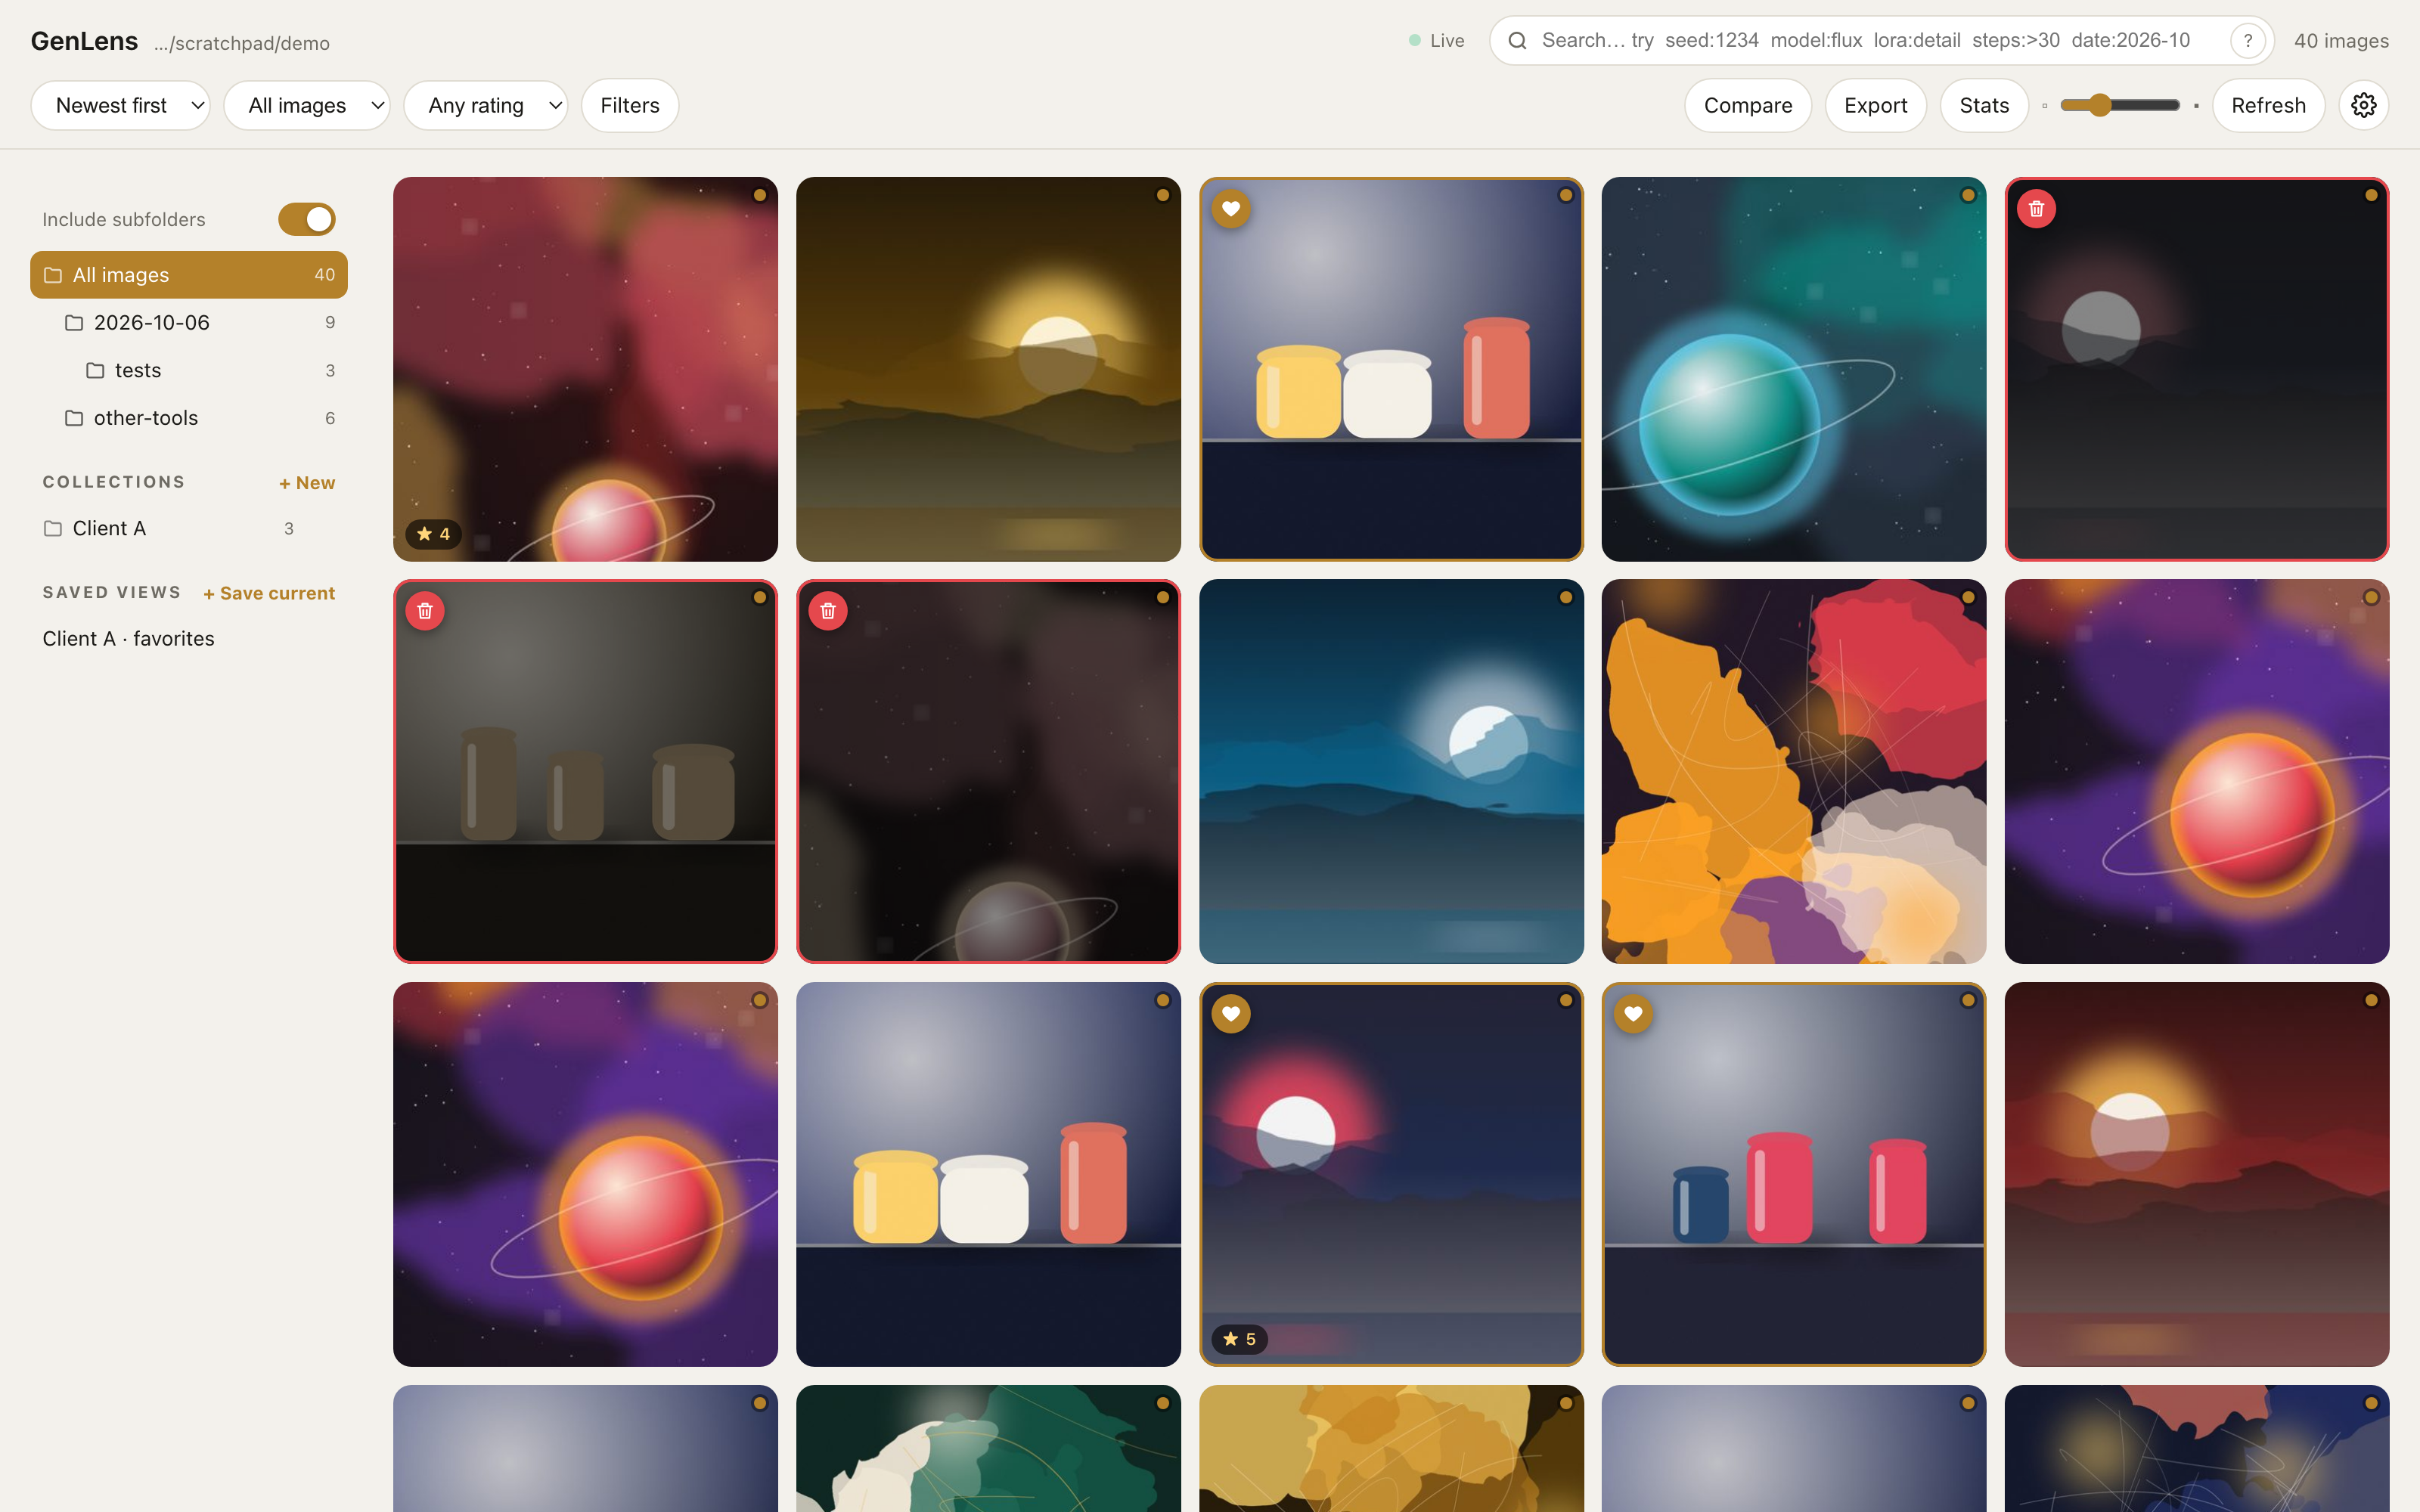
Task: Open the search help question mark icon
Action: 2247,41
